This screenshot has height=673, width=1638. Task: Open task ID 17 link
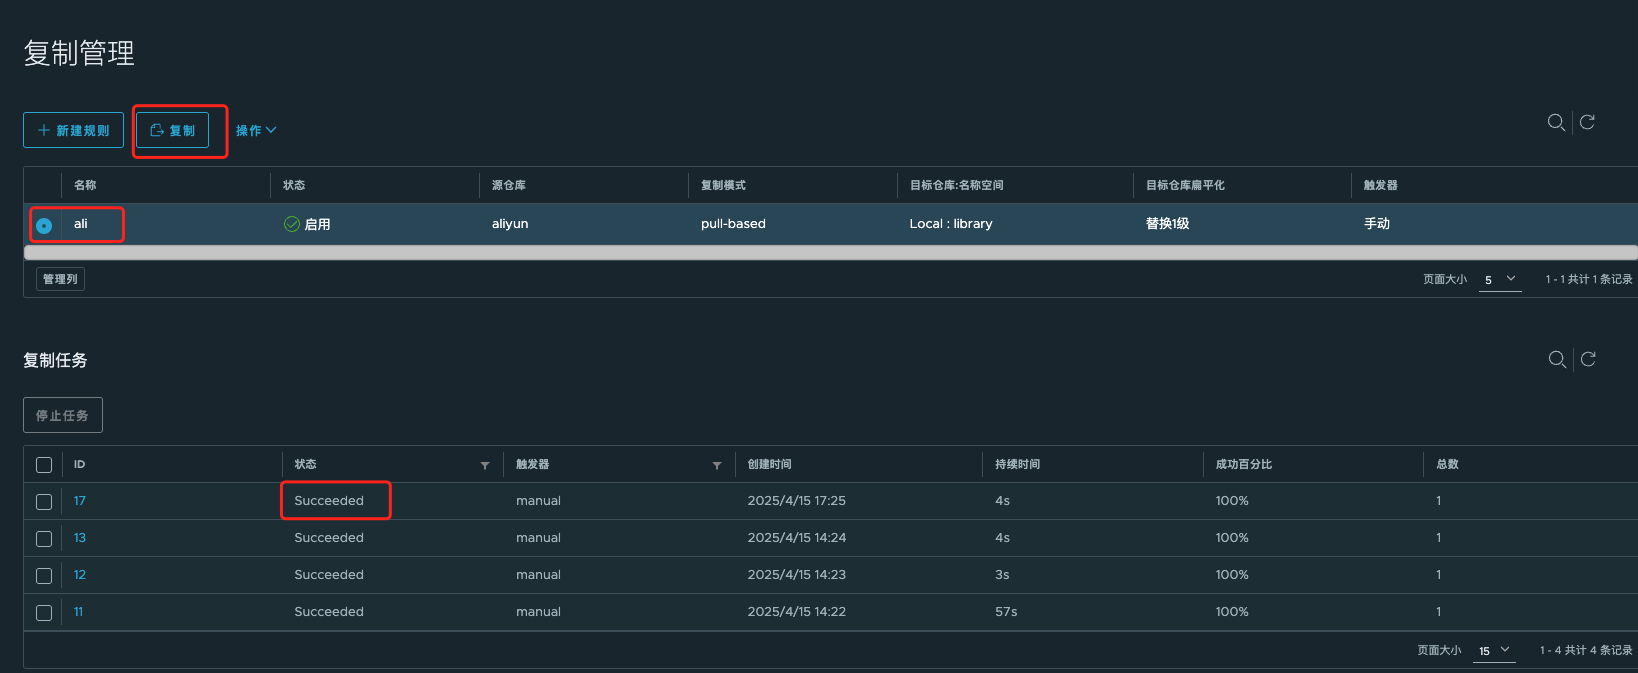point(79,501)
